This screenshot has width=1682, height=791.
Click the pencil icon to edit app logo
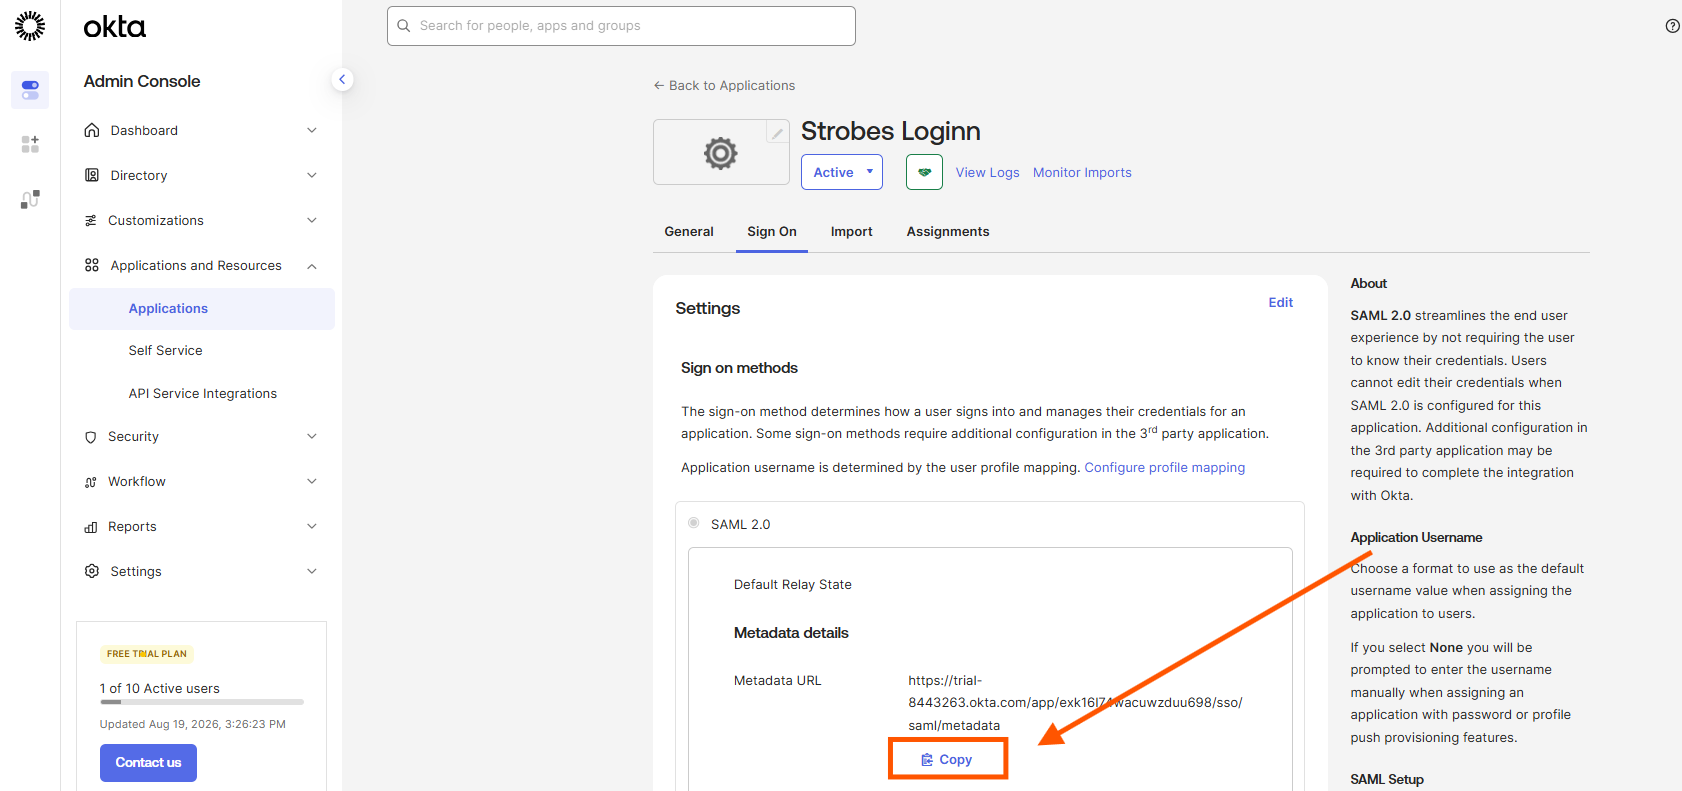click(777, 133)
